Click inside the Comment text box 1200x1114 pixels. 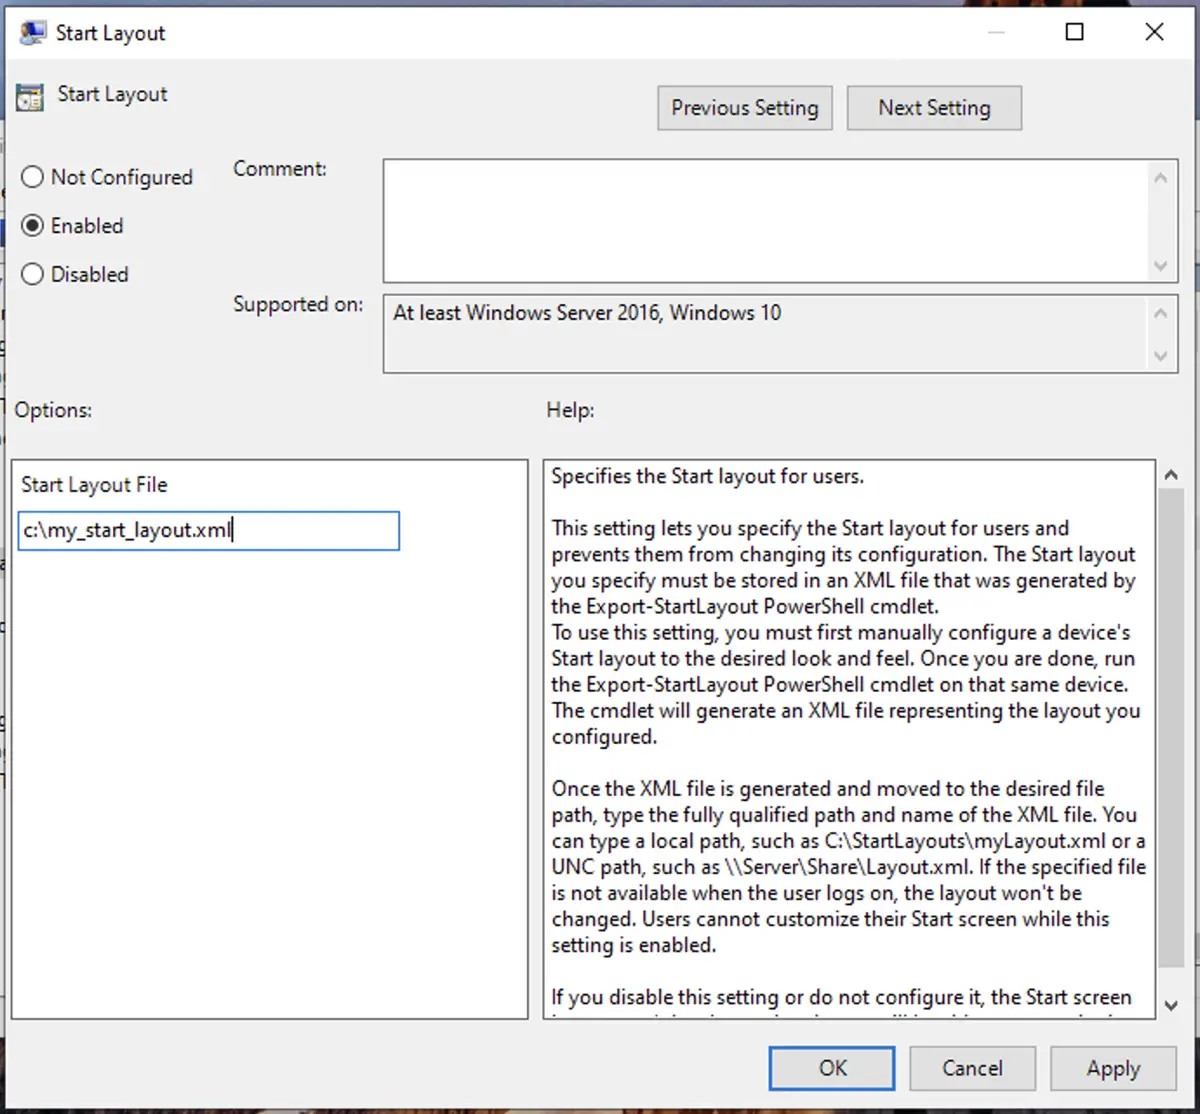pyautogui.click(x=764, y=221)
